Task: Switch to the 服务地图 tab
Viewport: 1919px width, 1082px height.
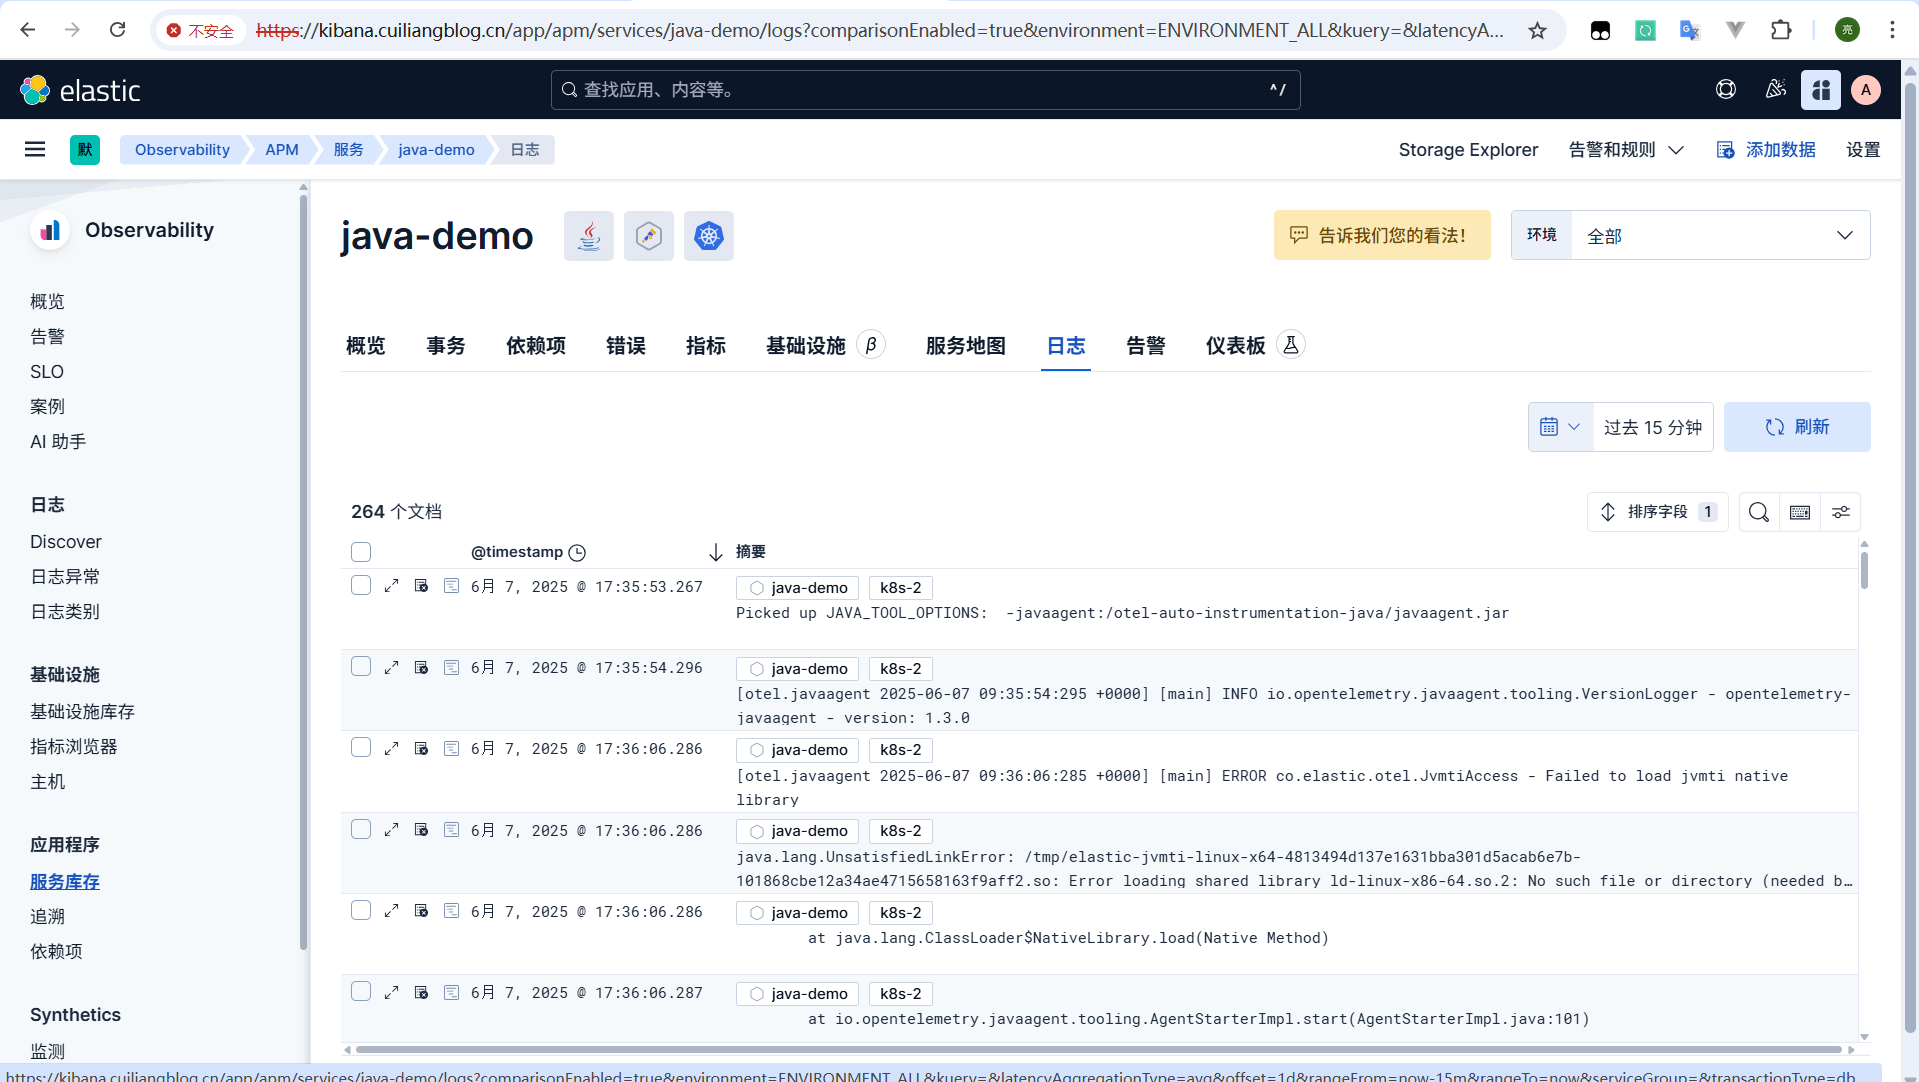Action: coord(966,346)
